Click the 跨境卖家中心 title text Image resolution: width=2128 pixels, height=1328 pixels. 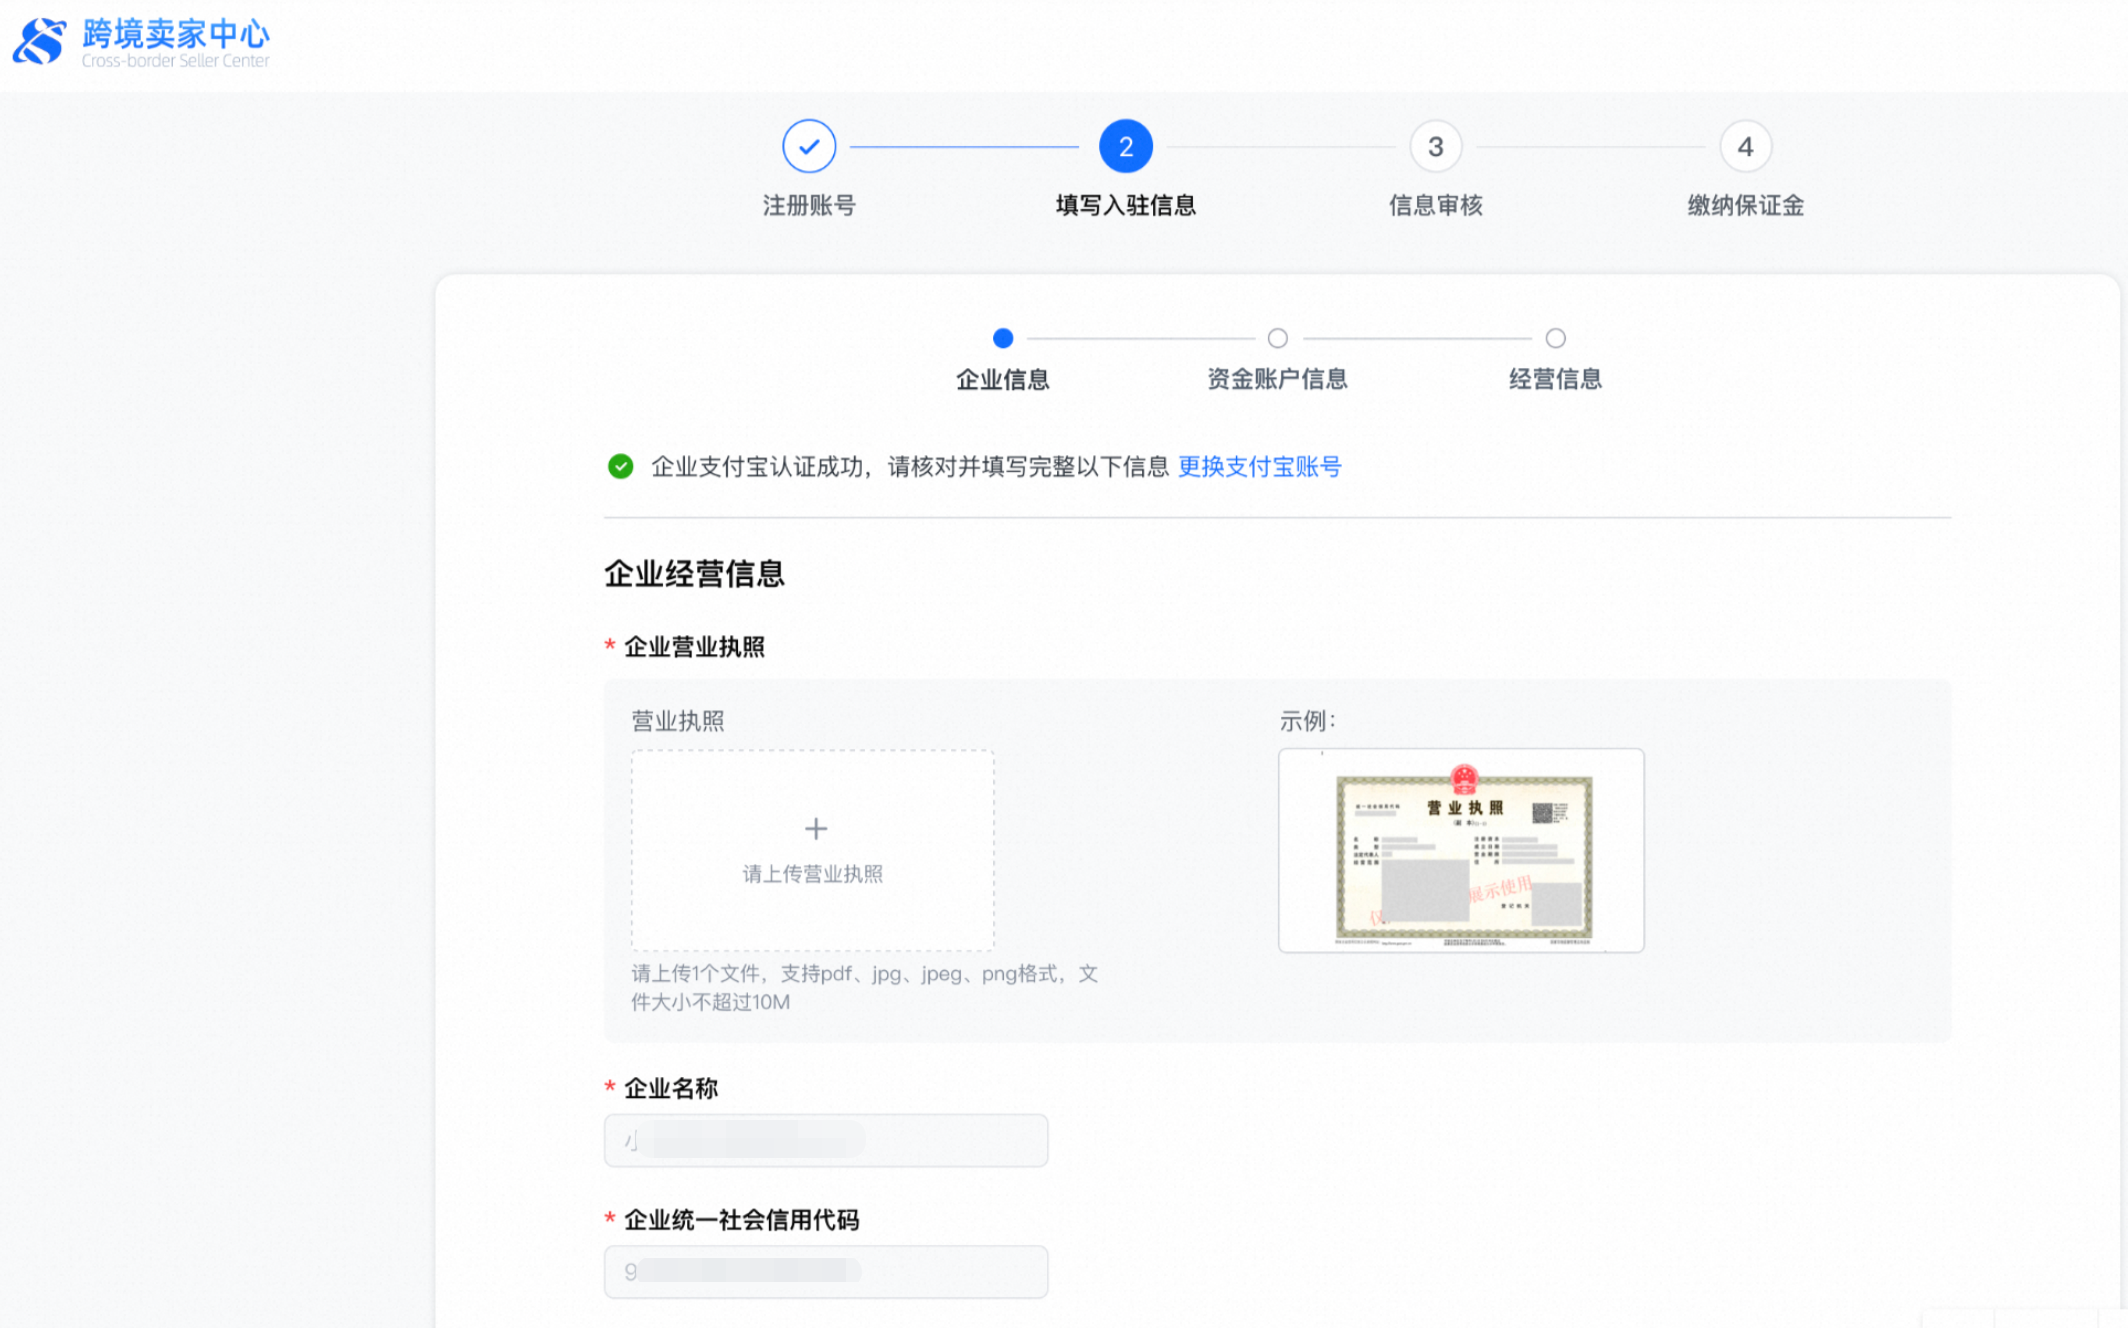[x=176, y=34]
